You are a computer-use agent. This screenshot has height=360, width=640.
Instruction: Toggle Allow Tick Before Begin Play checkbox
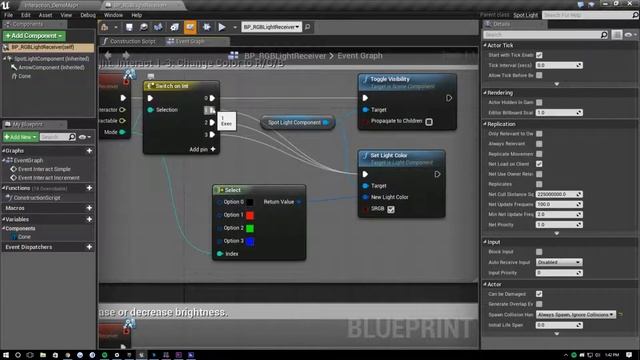pos(539,75)
